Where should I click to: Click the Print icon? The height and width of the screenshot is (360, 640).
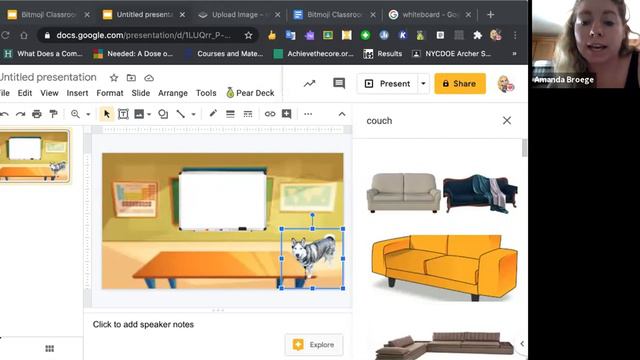pos(37,114)
